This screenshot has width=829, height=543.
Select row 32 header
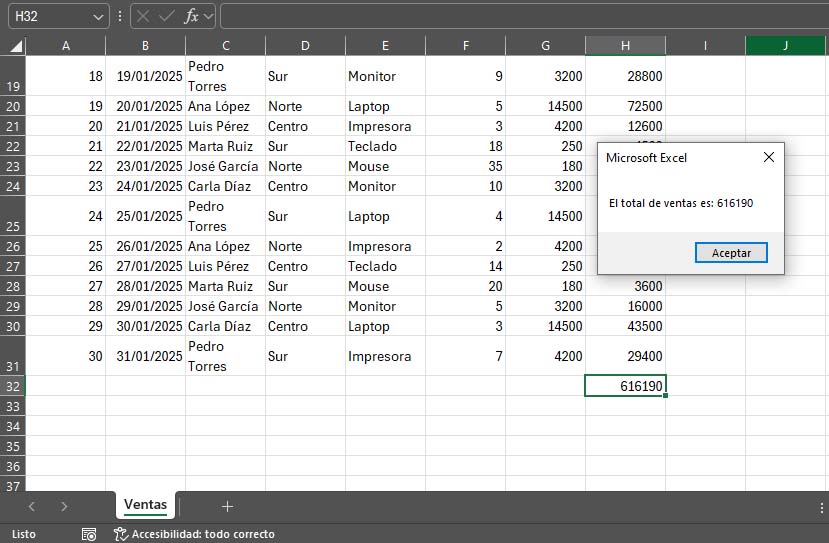pos(13,386)
